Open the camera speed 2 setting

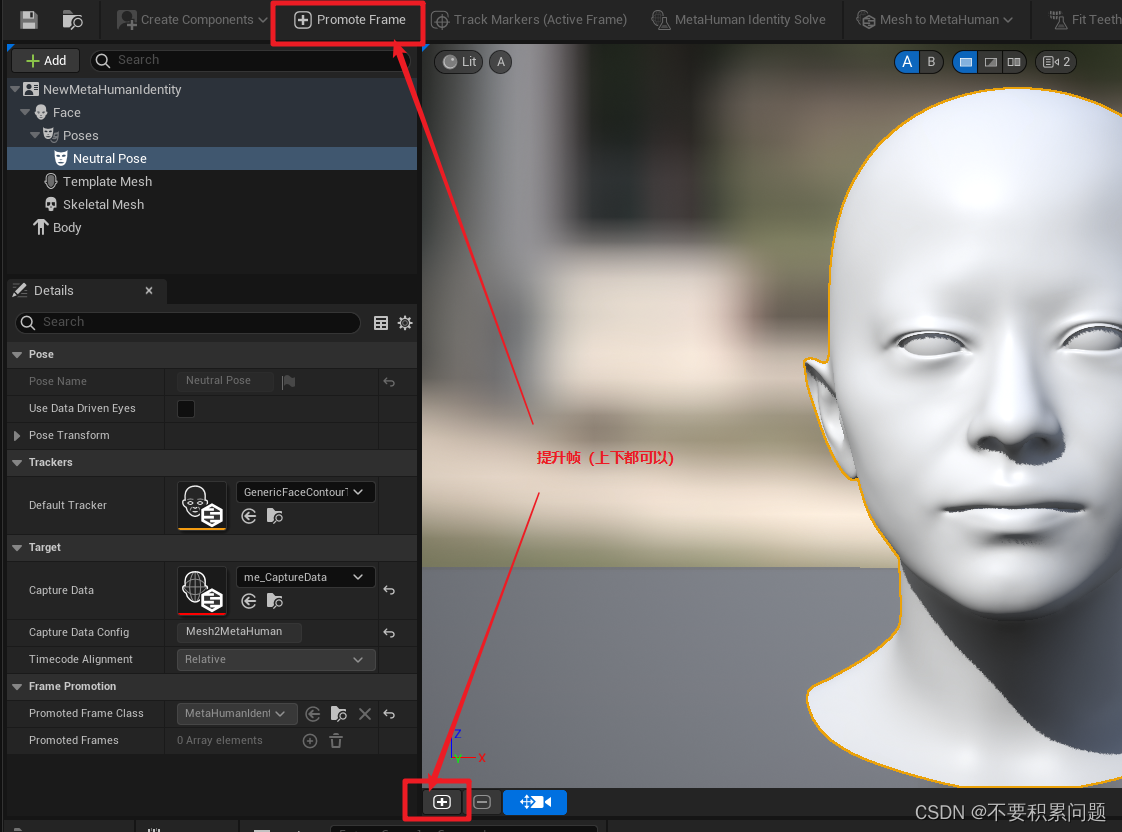pyautogui.click(x=1056, y=62)
